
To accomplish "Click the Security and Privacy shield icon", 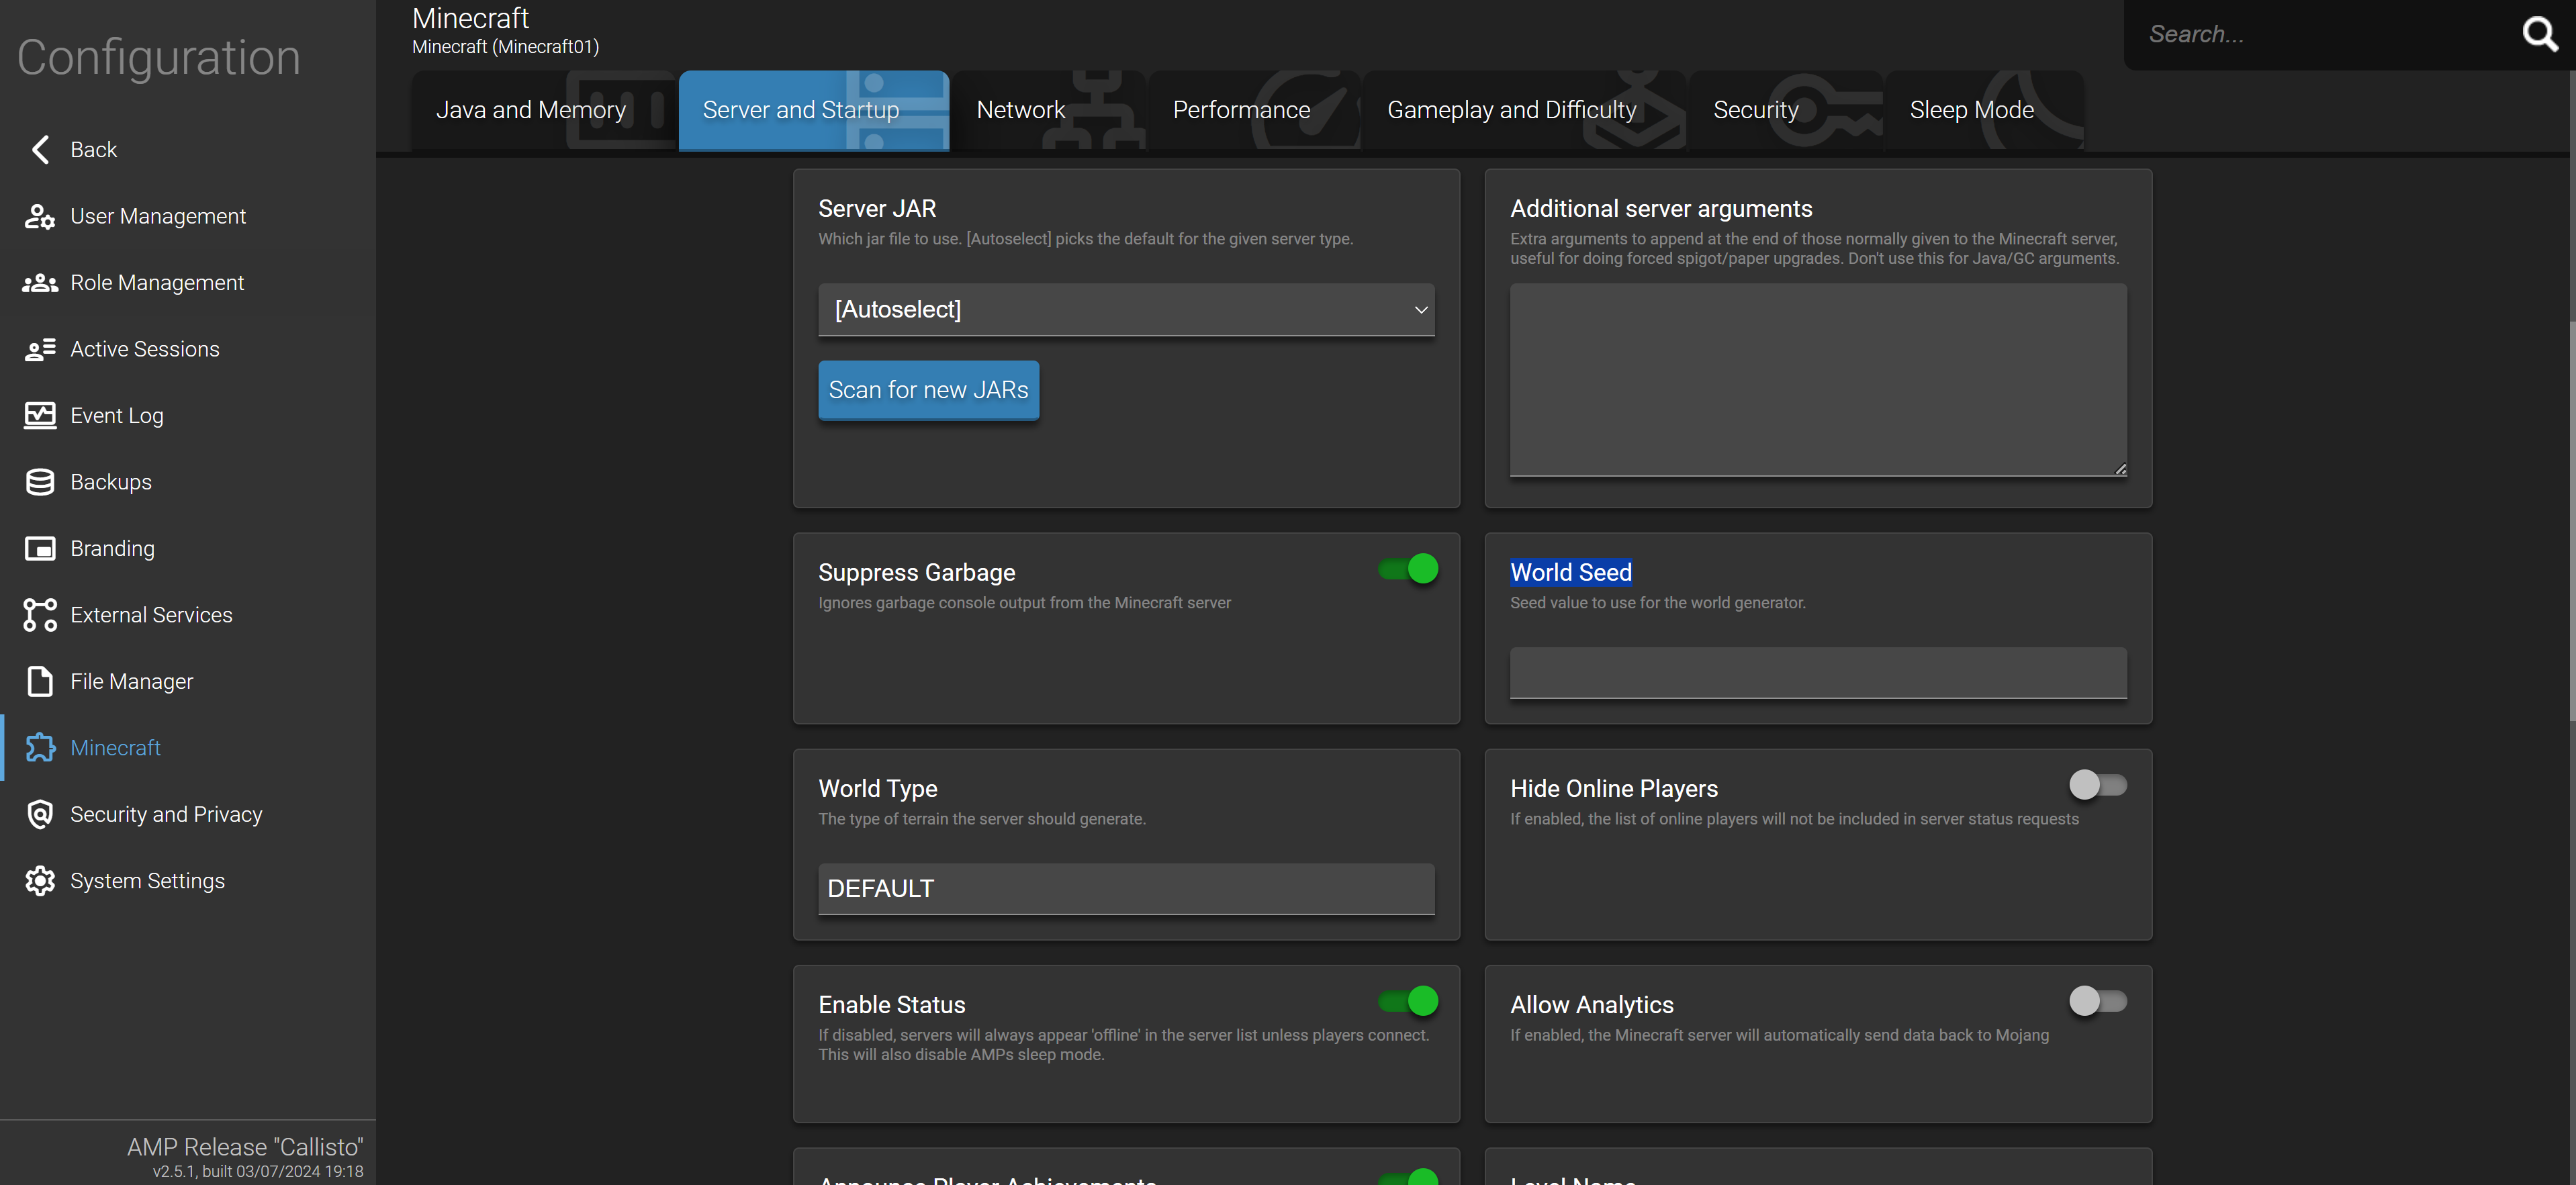I will tap(40, 814).
